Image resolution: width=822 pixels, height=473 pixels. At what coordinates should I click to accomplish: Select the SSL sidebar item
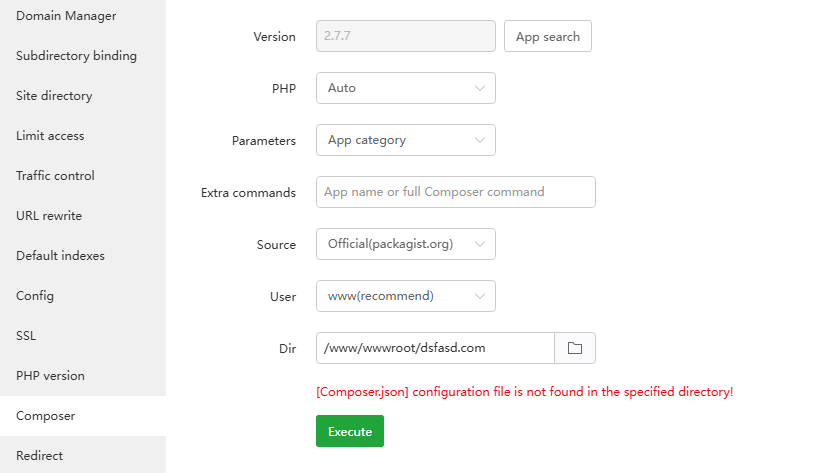(26, 336)
